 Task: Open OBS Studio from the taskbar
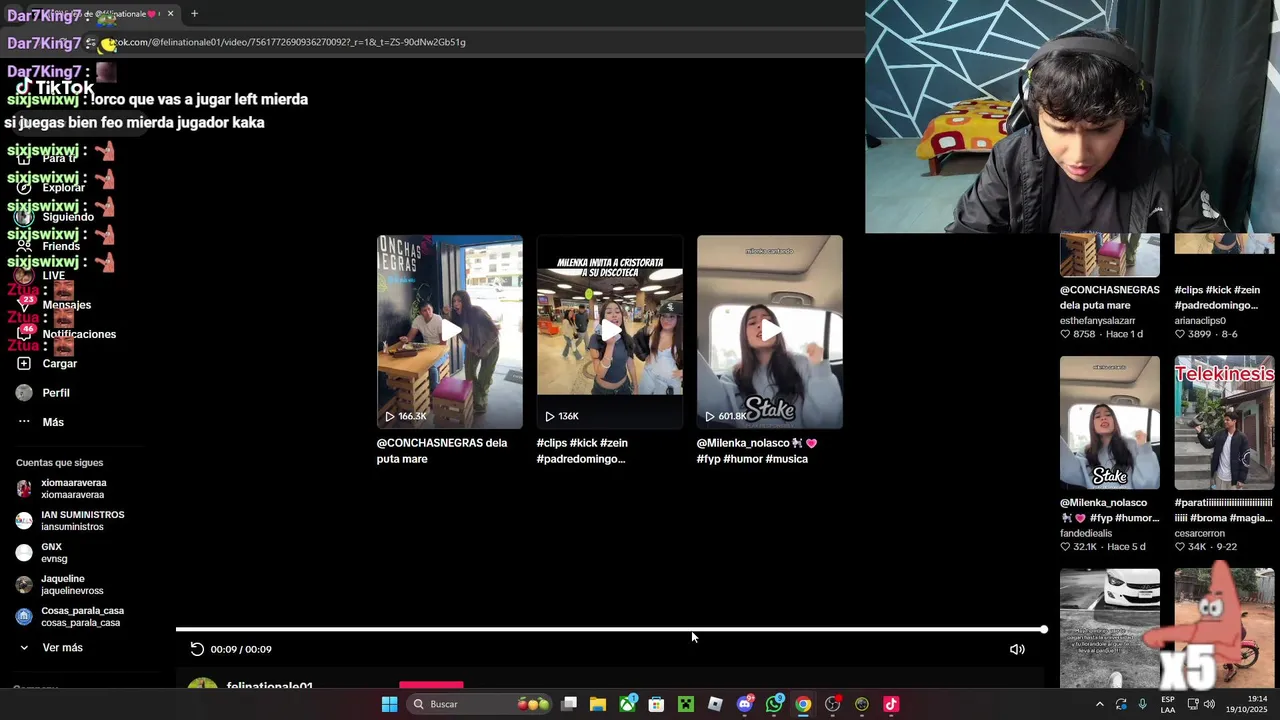(x=833, y=704)
